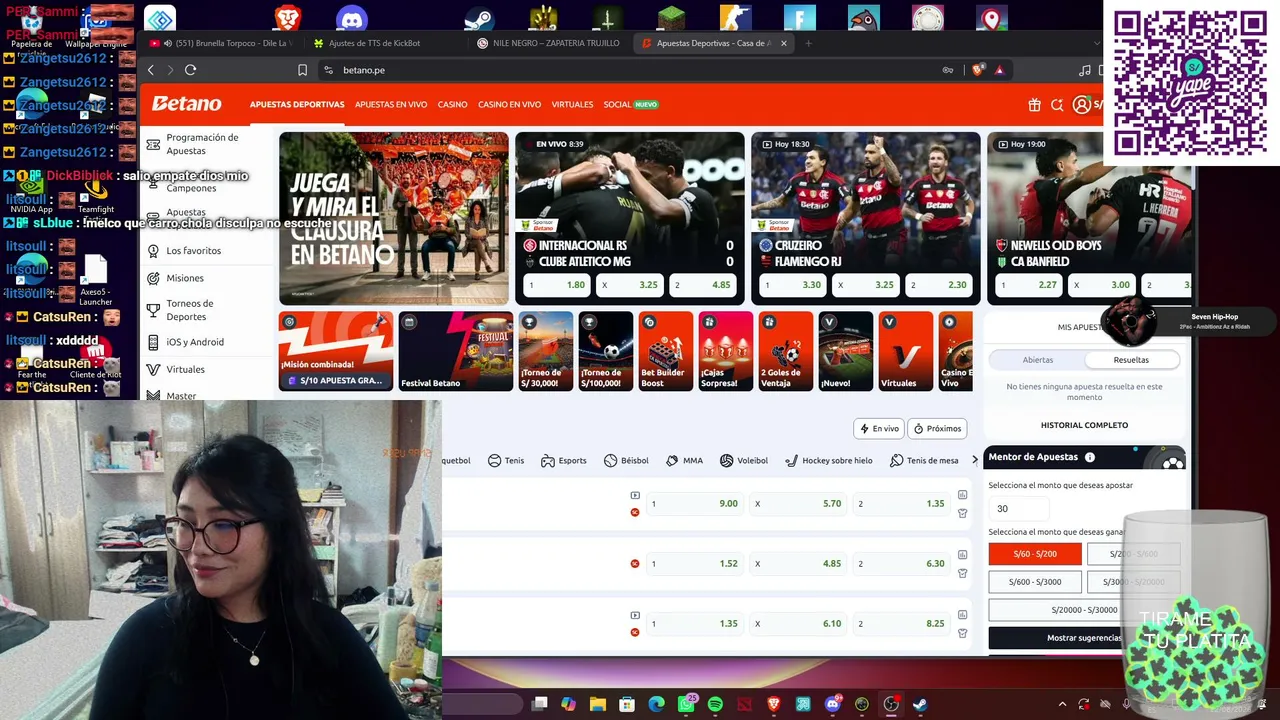Select the Esports category
Viewport: 1280px width, 720px height.
tap(564, 461)
